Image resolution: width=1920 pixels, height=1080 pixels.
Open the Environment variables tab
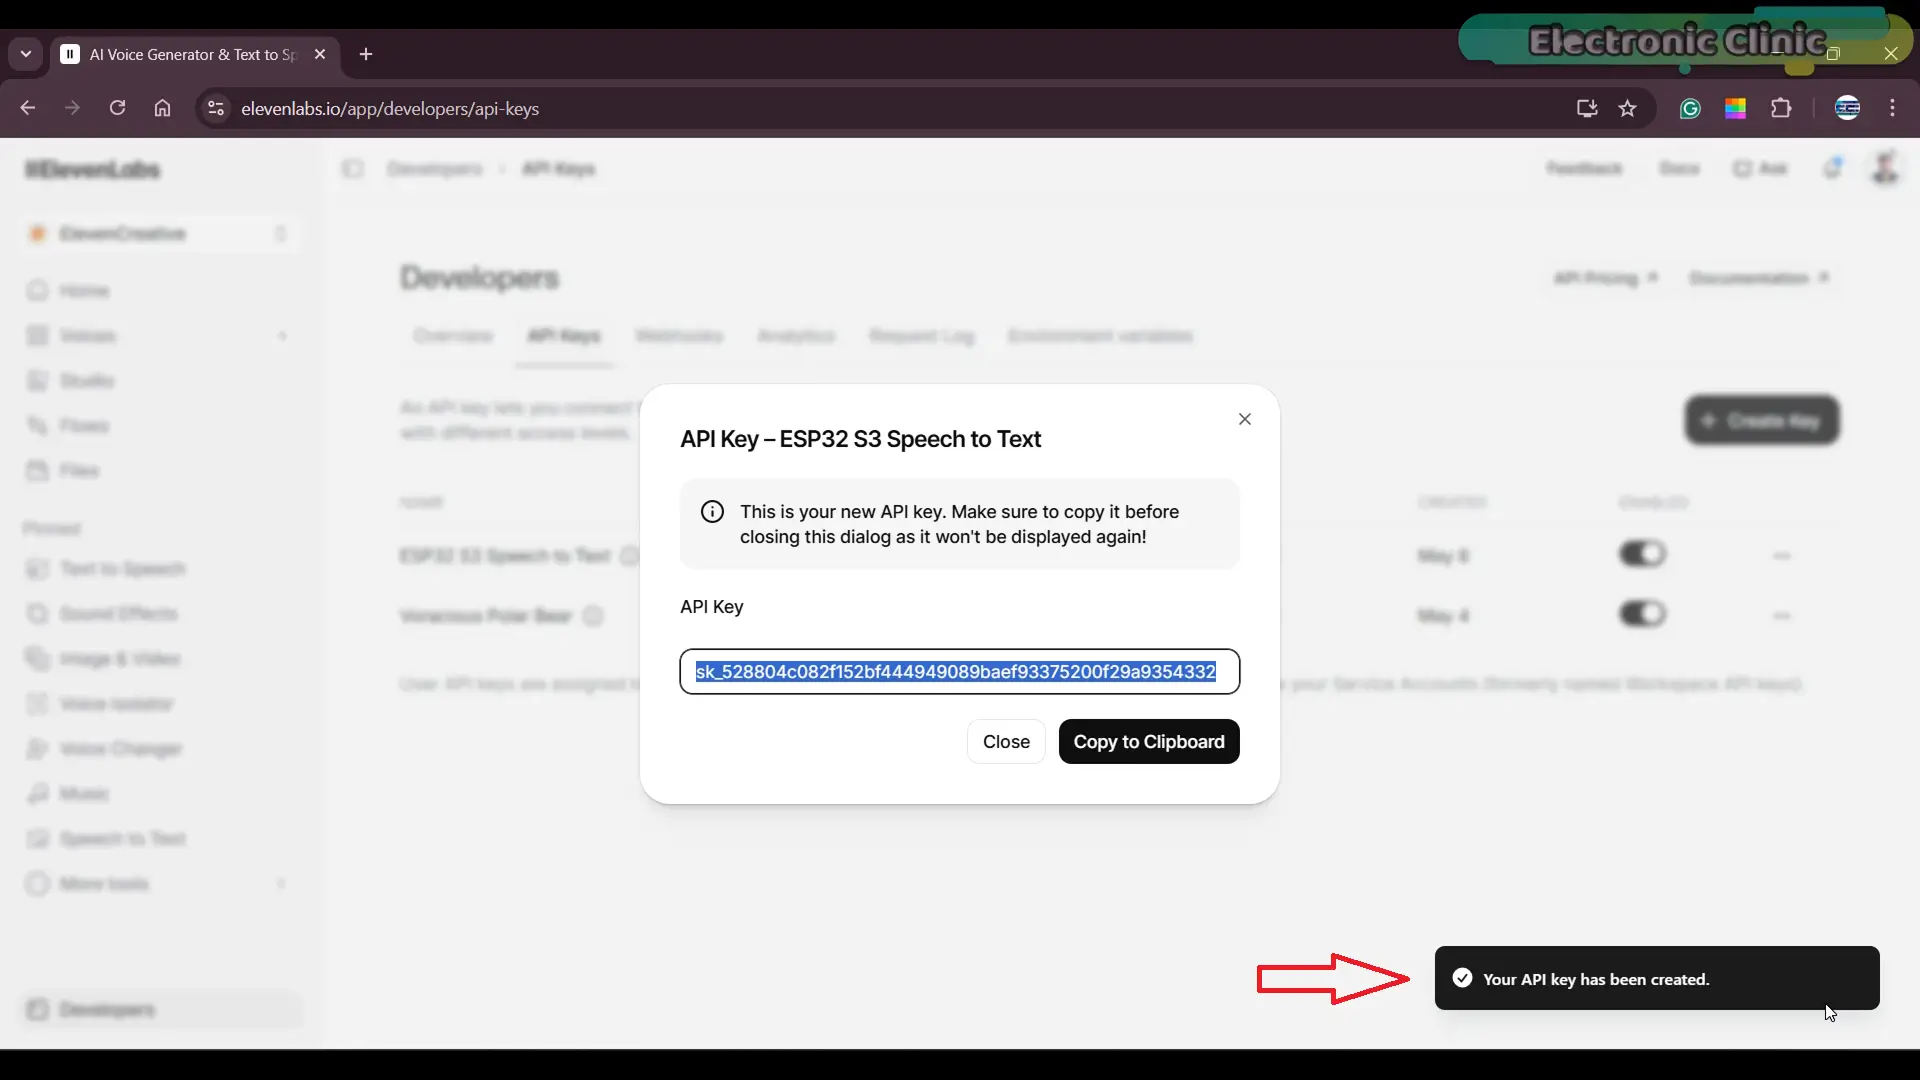(1100, 336)
